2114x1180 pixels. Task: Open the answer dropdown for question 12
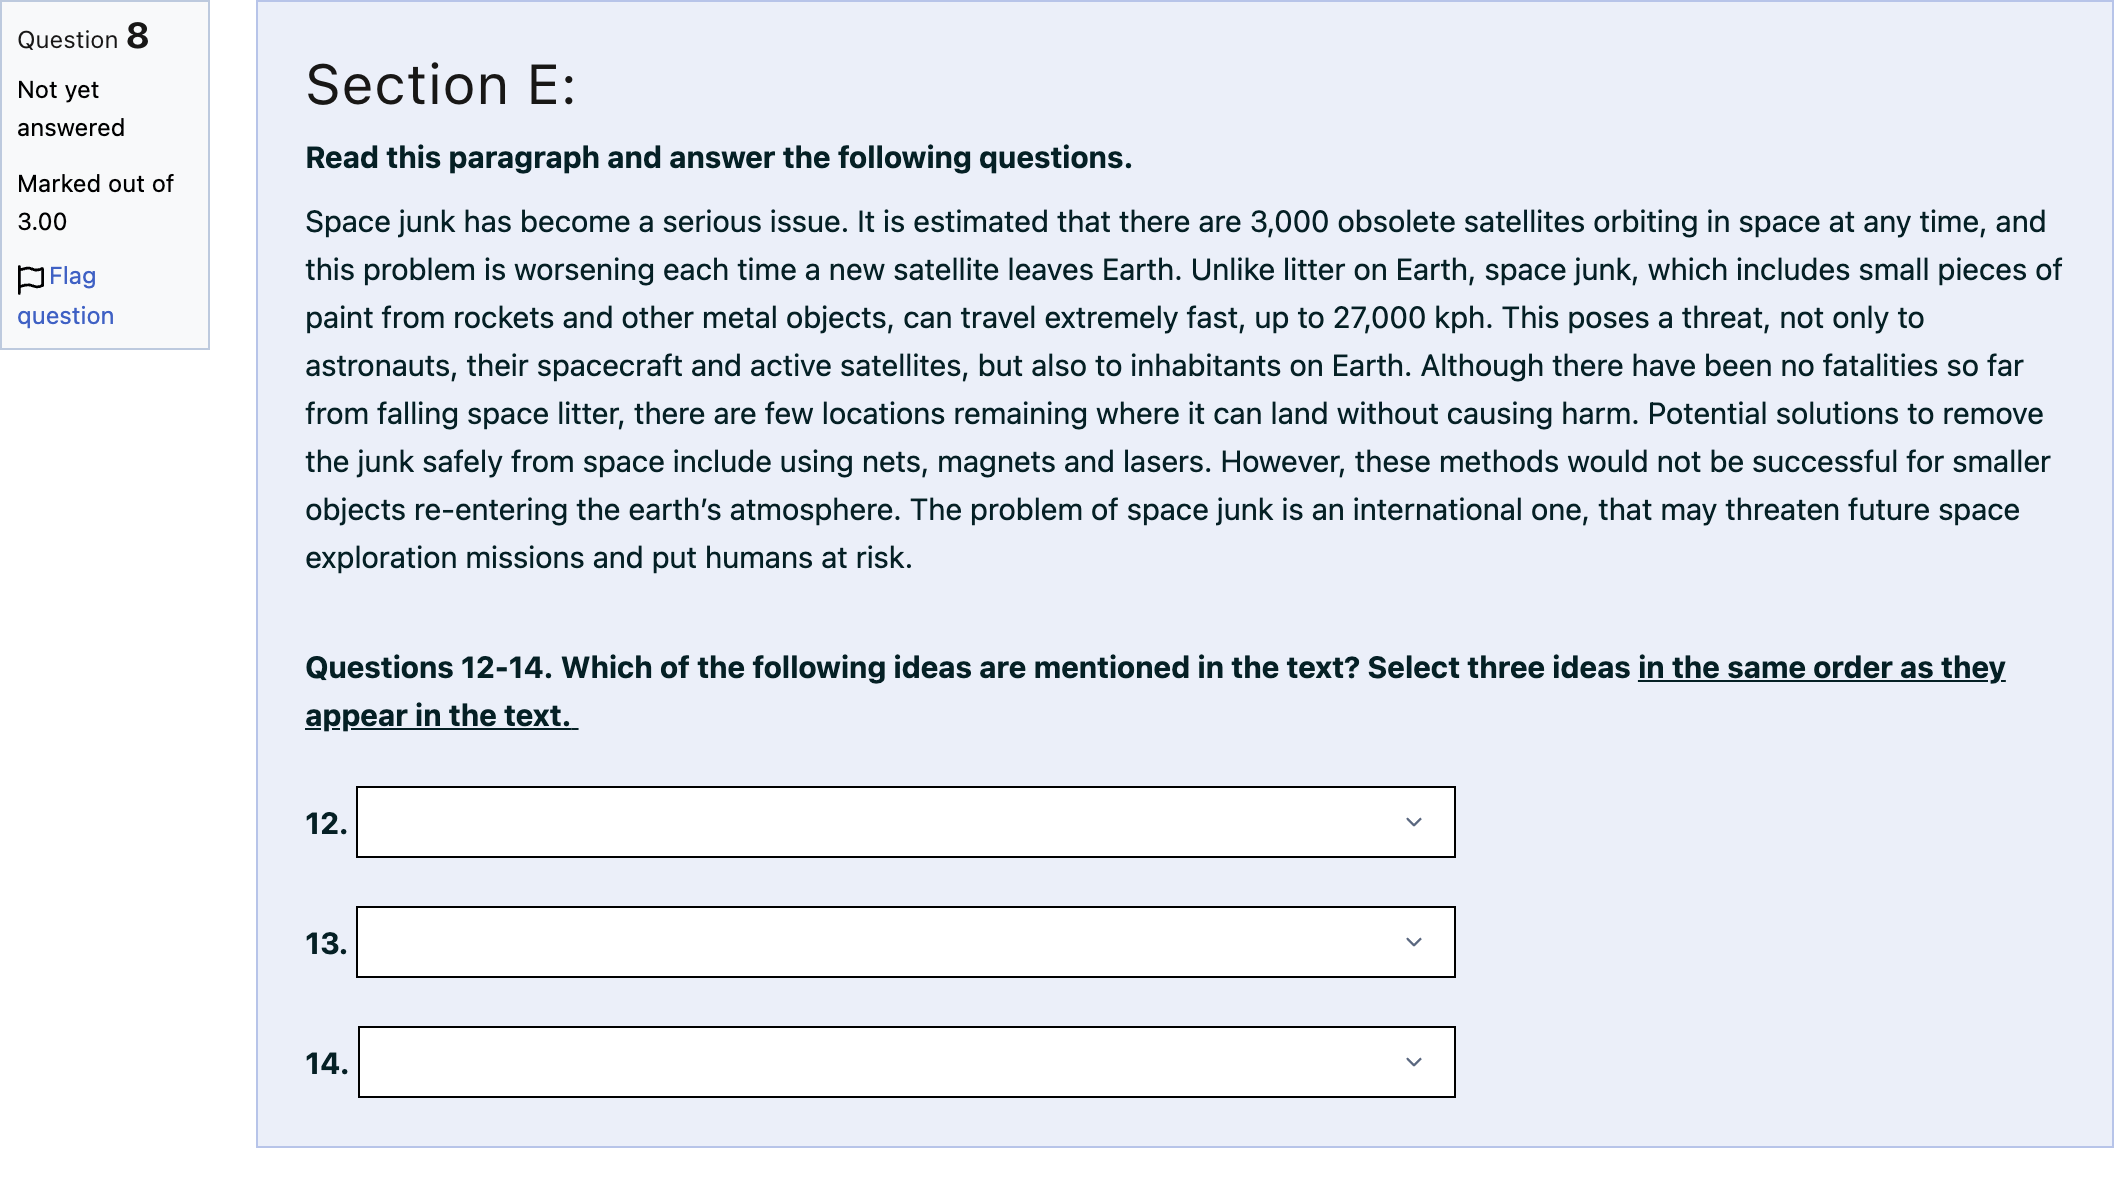coord(905,822)
